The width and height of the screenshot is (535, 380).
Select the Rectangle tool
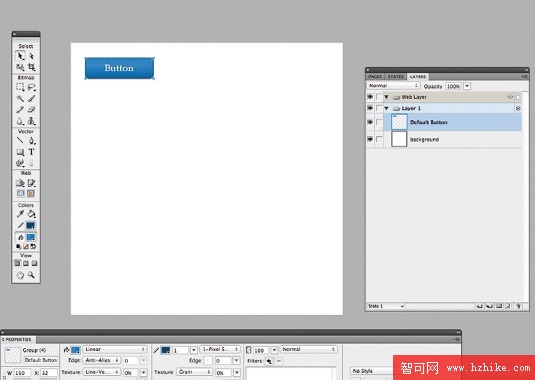[20, 152]
